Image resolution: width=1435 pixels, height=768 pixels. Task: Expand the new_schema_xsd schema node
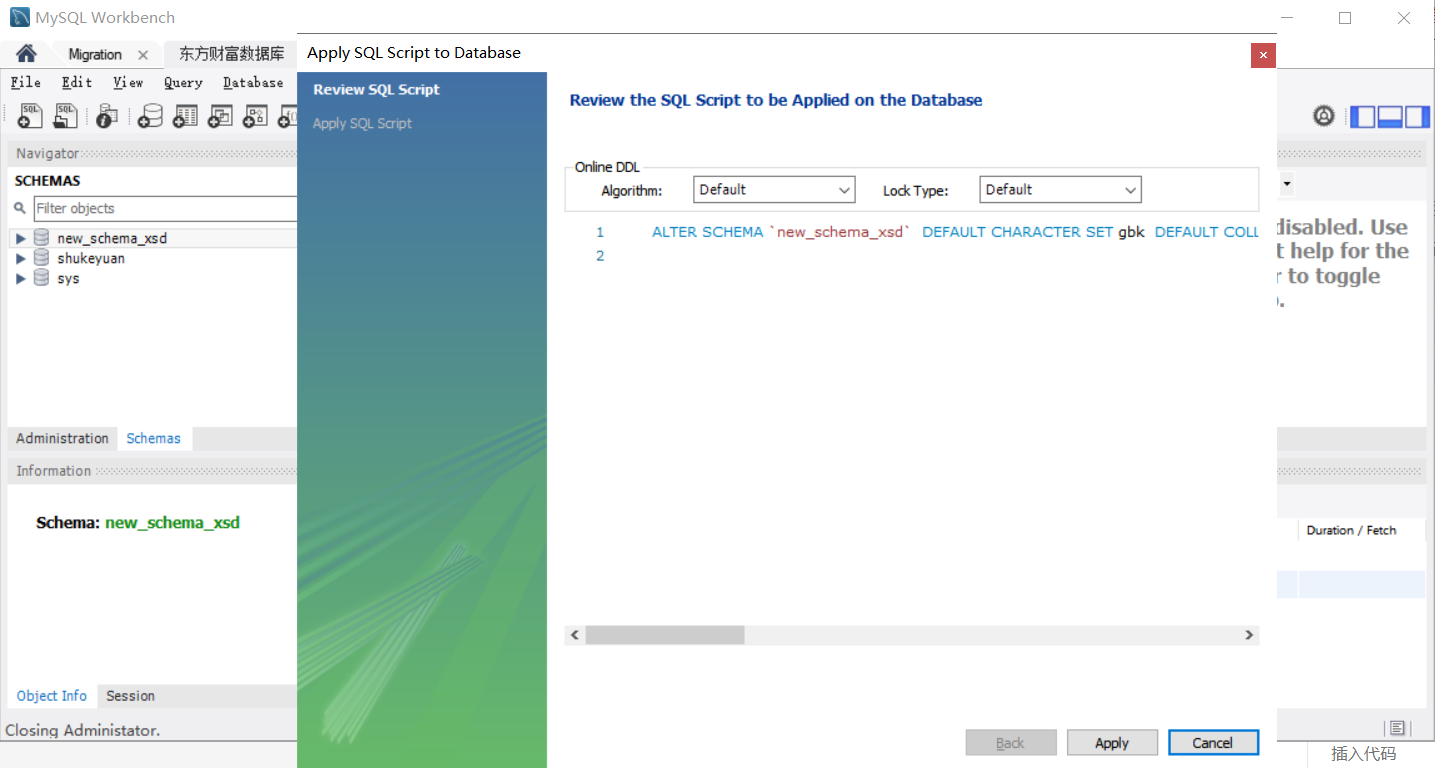click(21, 238)
